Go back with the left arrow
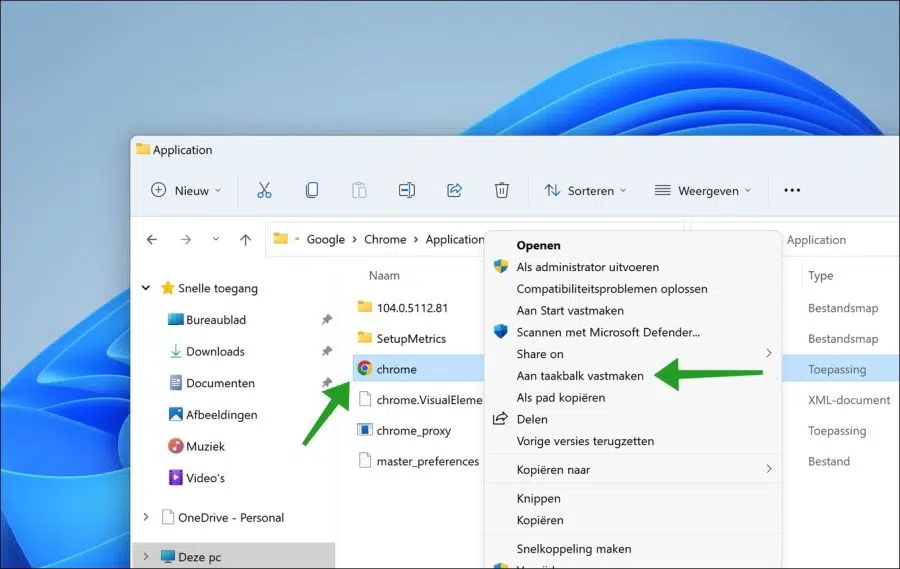This screenshot has height=569, width=900. tap(152, 239)
